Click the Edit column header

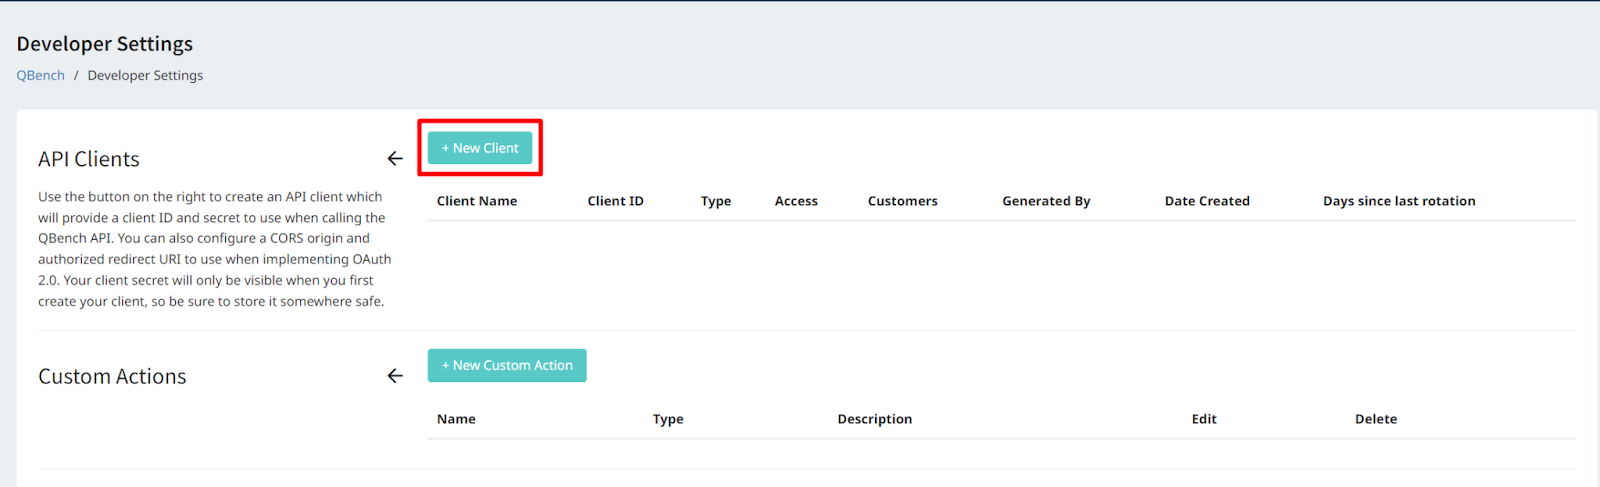1204,419
